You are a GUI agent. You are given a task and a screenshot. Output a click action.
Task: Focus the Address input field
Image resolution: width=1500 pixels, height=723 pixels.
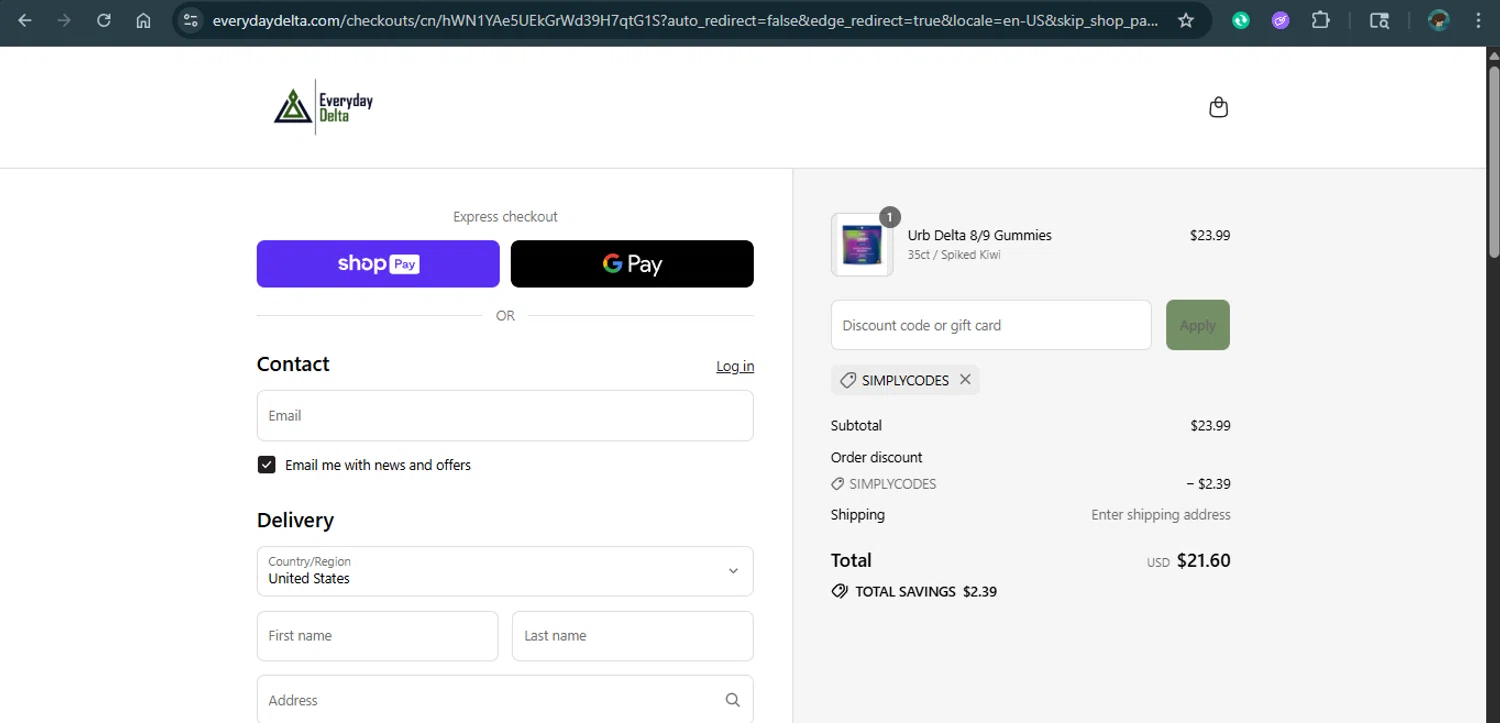(505, 700)
